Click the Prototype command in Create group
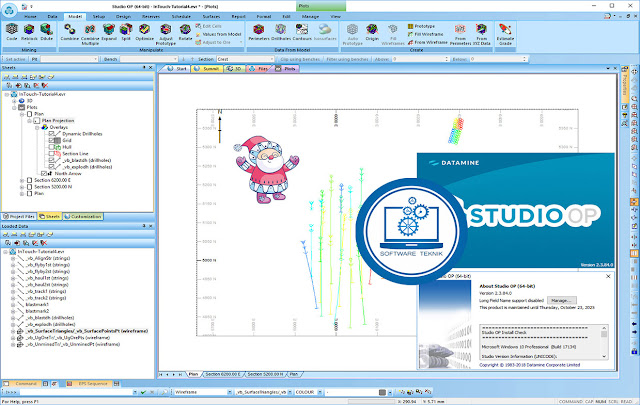This screenshot has height=405, width=640. coord(421,26)
